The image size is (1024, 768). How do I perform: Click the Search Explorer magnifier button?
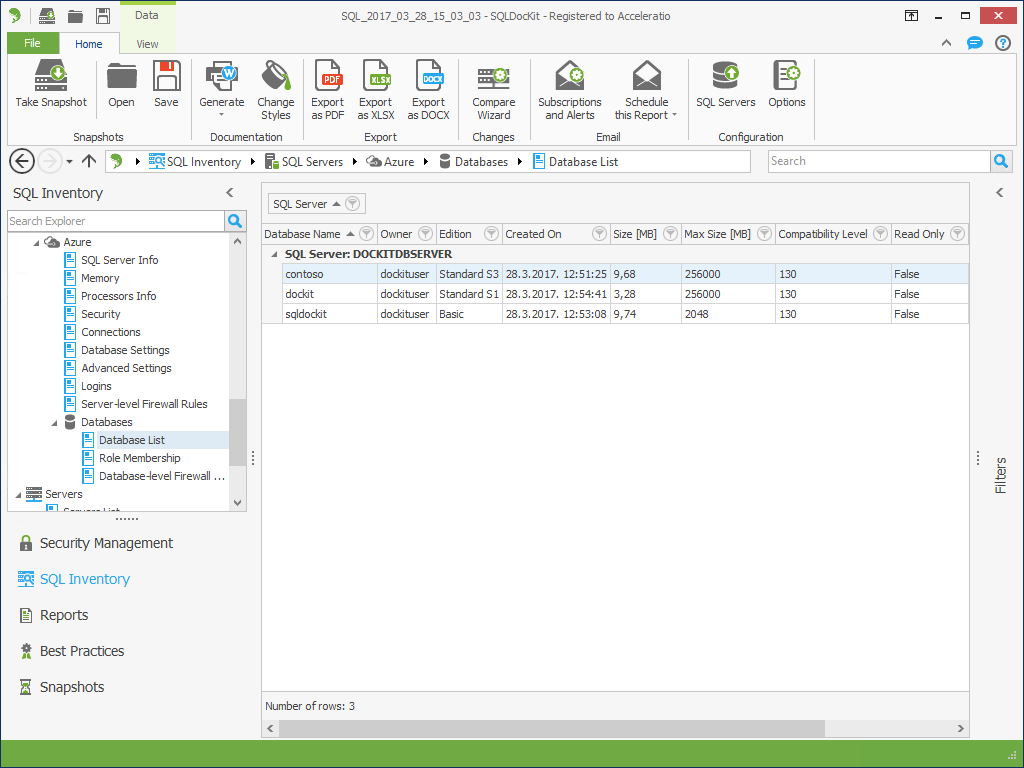[235, 221]
